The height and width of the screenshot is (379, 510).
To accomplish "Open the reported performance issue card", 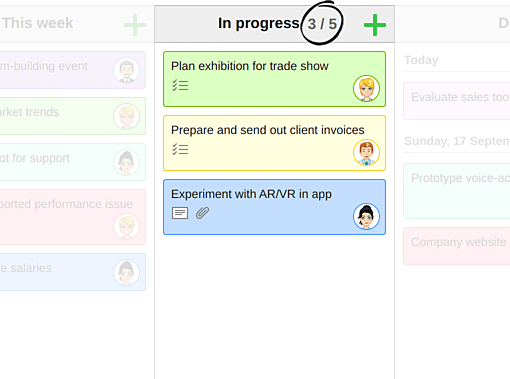I will point(73,217).
